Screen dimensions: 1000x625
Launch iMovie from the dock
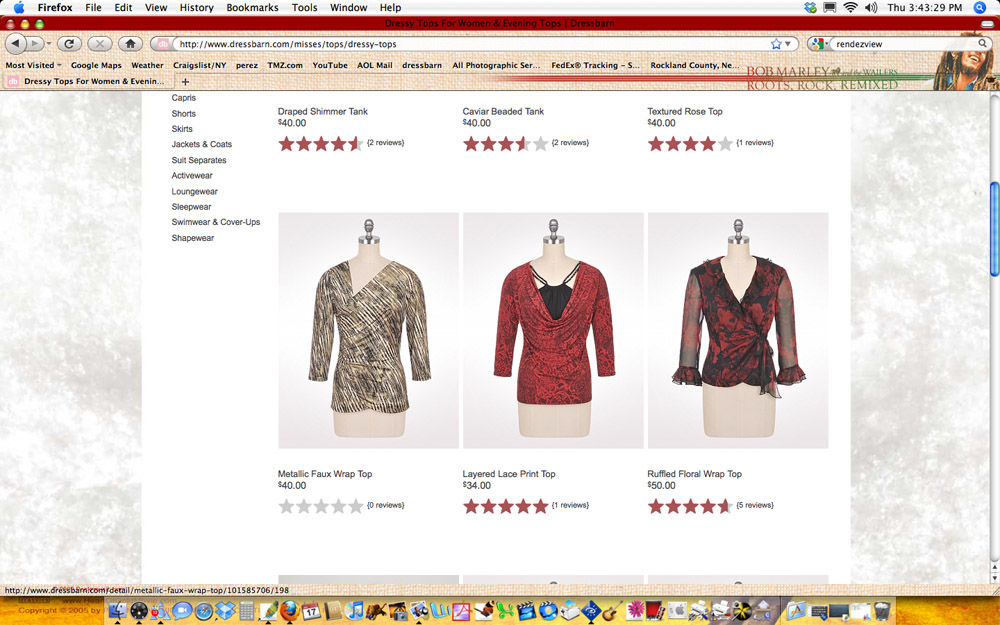coord(527,610)
